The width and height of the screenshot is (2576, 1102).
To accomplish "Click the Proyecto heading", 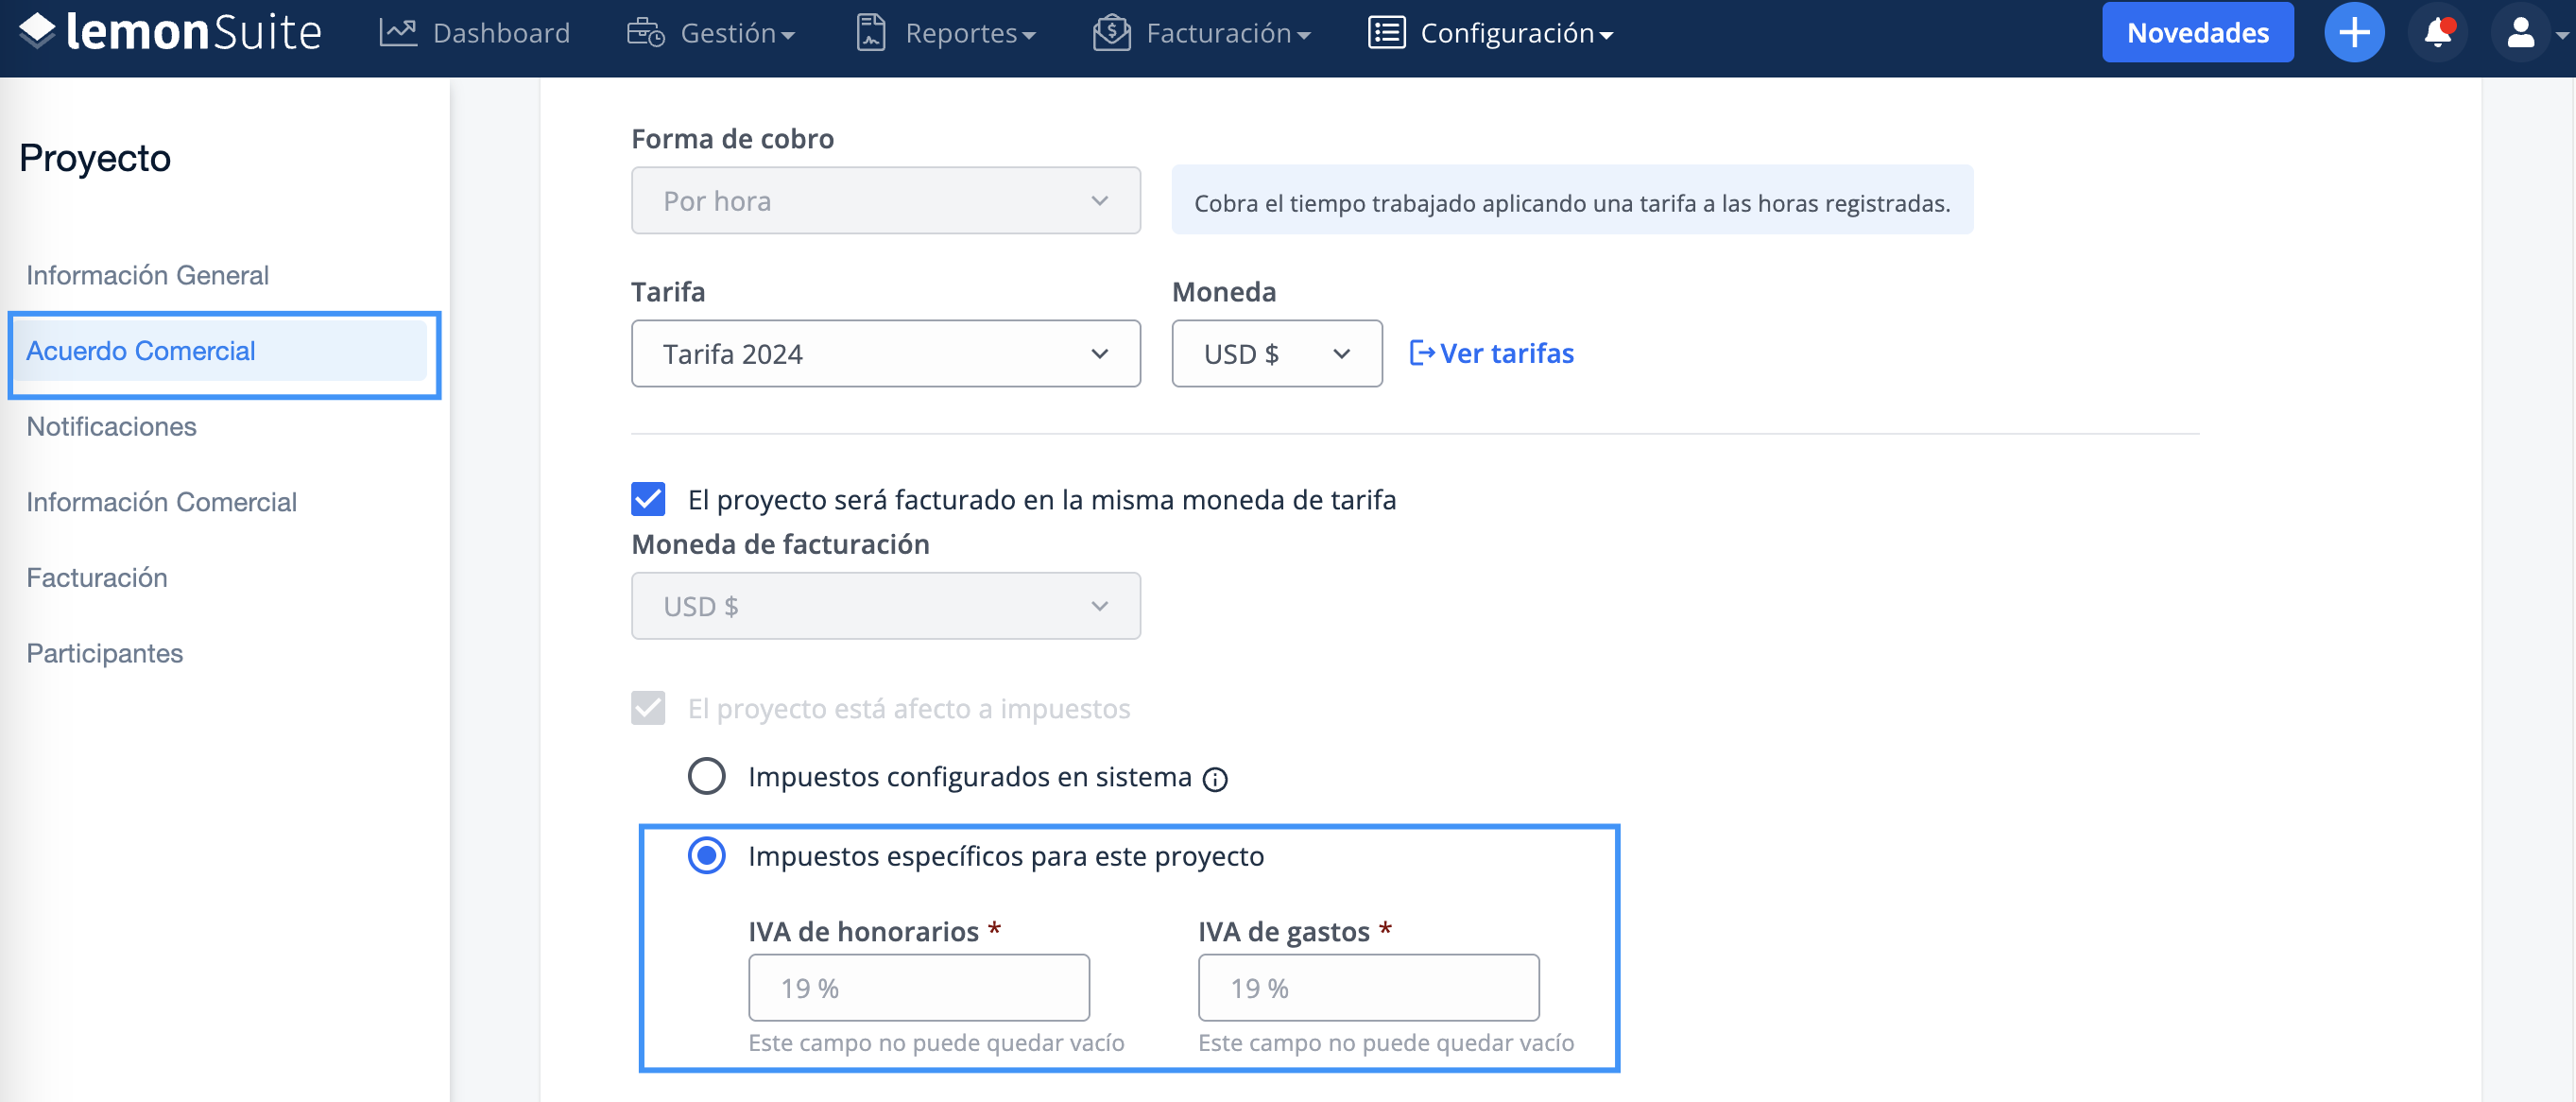I will [x=95, y=158].
